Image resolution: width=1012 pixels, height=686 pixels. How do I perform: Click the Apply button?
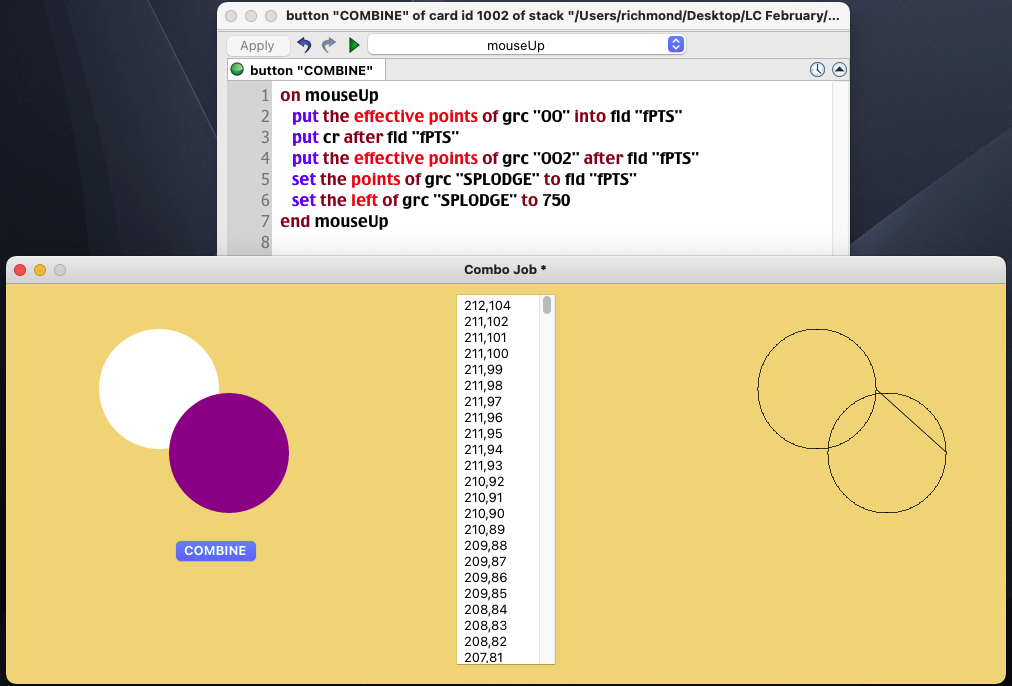coord(257,45)
